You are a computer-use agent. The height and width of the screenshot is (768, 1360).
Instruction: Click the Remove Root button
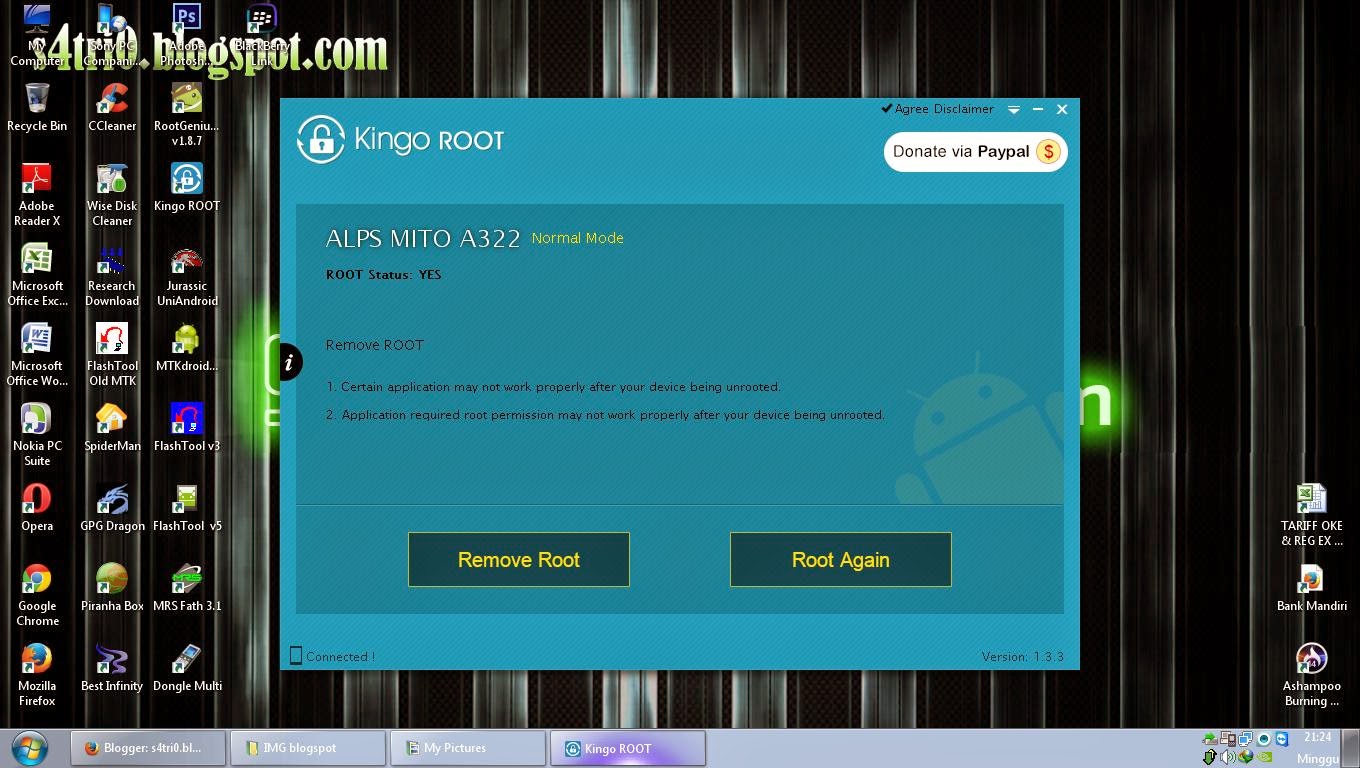[x=518, y=559]
